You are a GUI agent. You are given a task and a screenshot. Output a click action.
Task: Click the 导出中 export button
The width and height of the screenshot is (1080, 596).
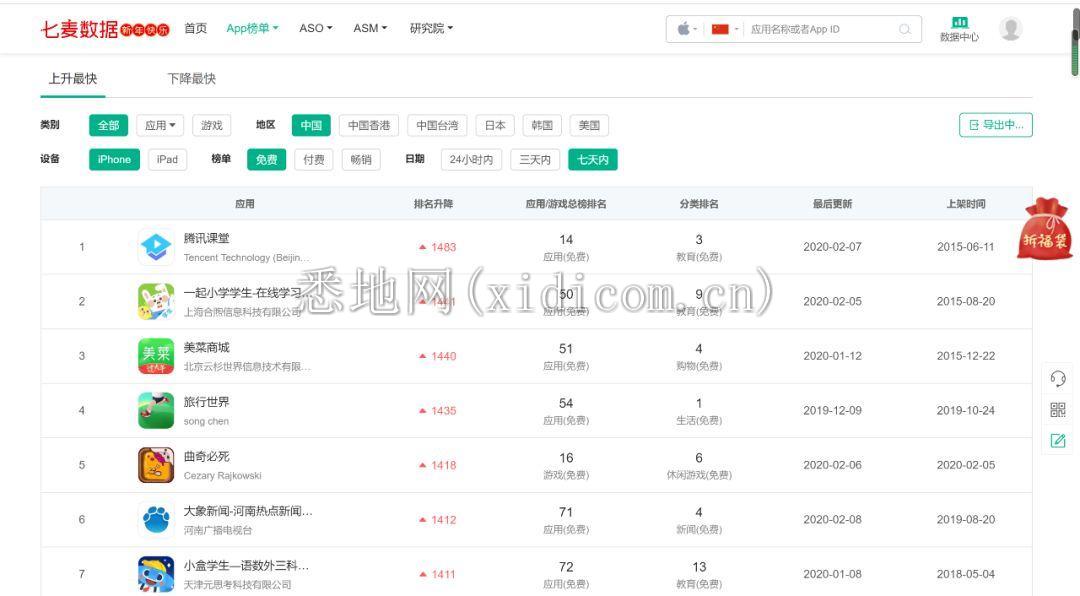(995, 125)
